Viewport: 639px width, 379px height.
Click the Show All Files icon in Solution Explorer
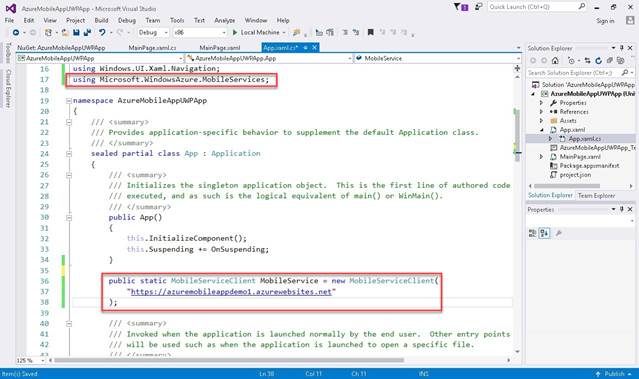pyautogui.click(x=620, y=61)
